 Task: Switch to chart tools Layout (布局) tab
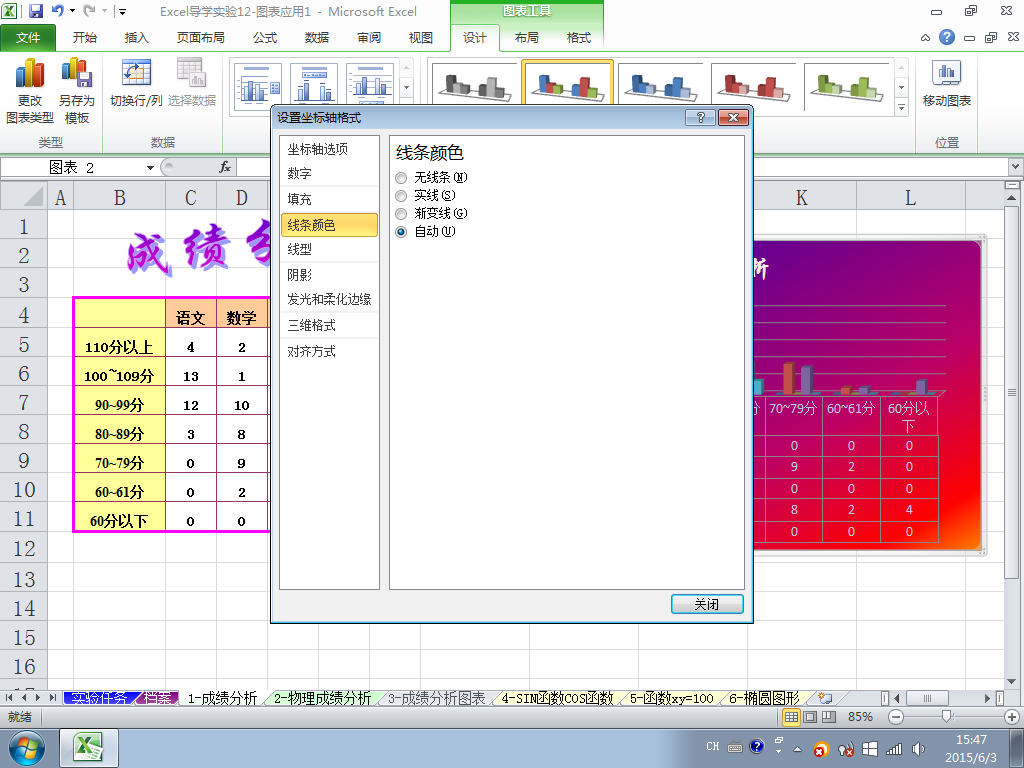click(526, 38)
